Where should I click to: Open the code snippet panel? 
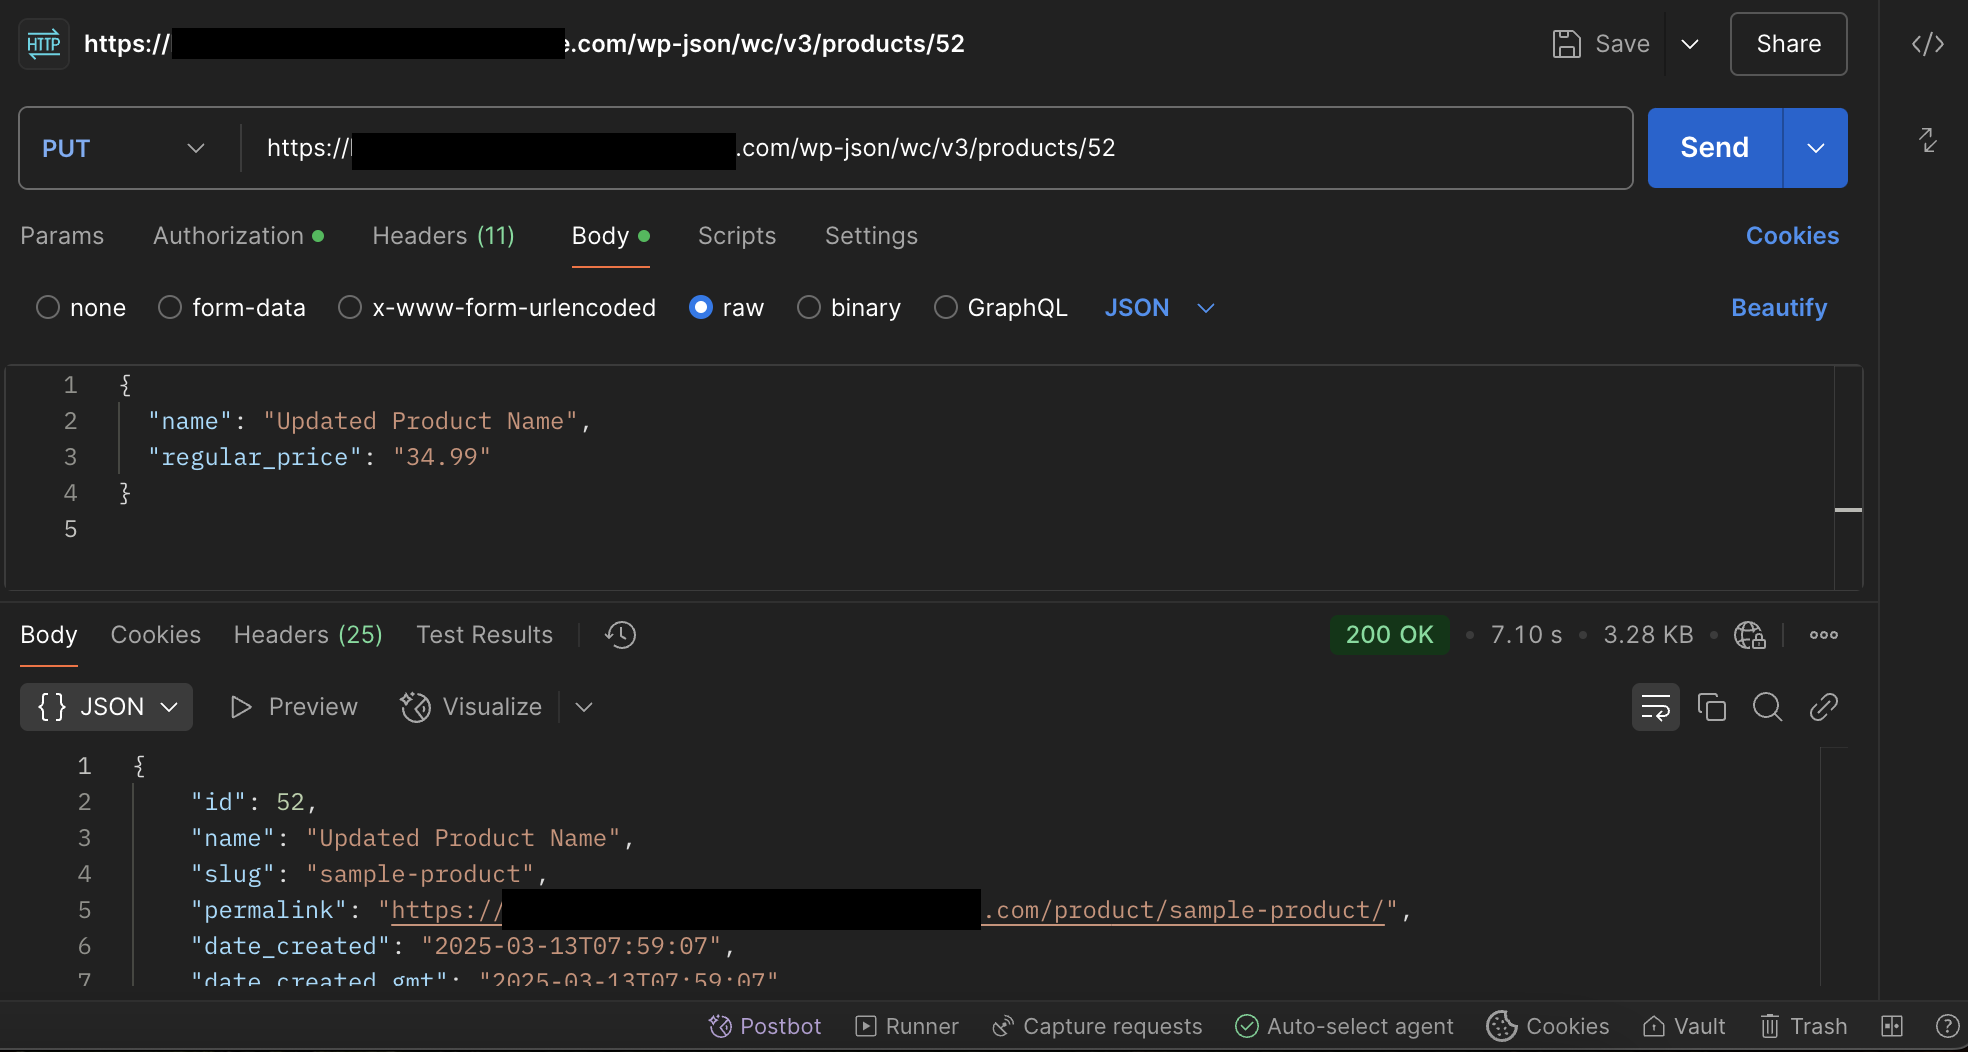1927,43
